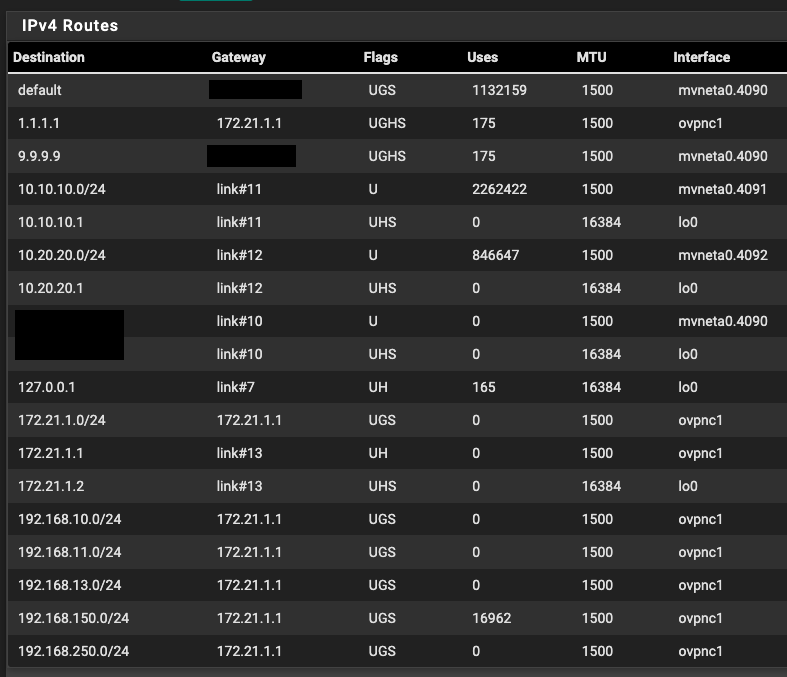Viewport: 787px width, 677px height.
Task: Click gateway 172.21.1.1 in 1.1.1.1 row
Action: [249, 123]
